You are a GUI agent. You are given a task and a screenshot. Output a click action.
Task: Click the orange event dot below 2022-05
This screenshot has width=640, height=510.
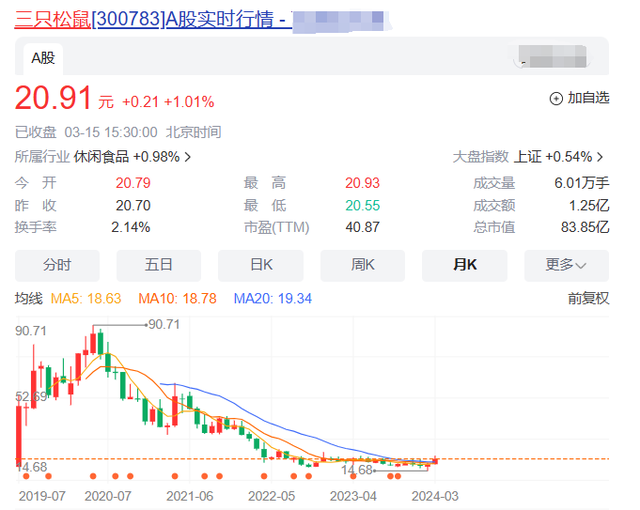tap(264, 476)
